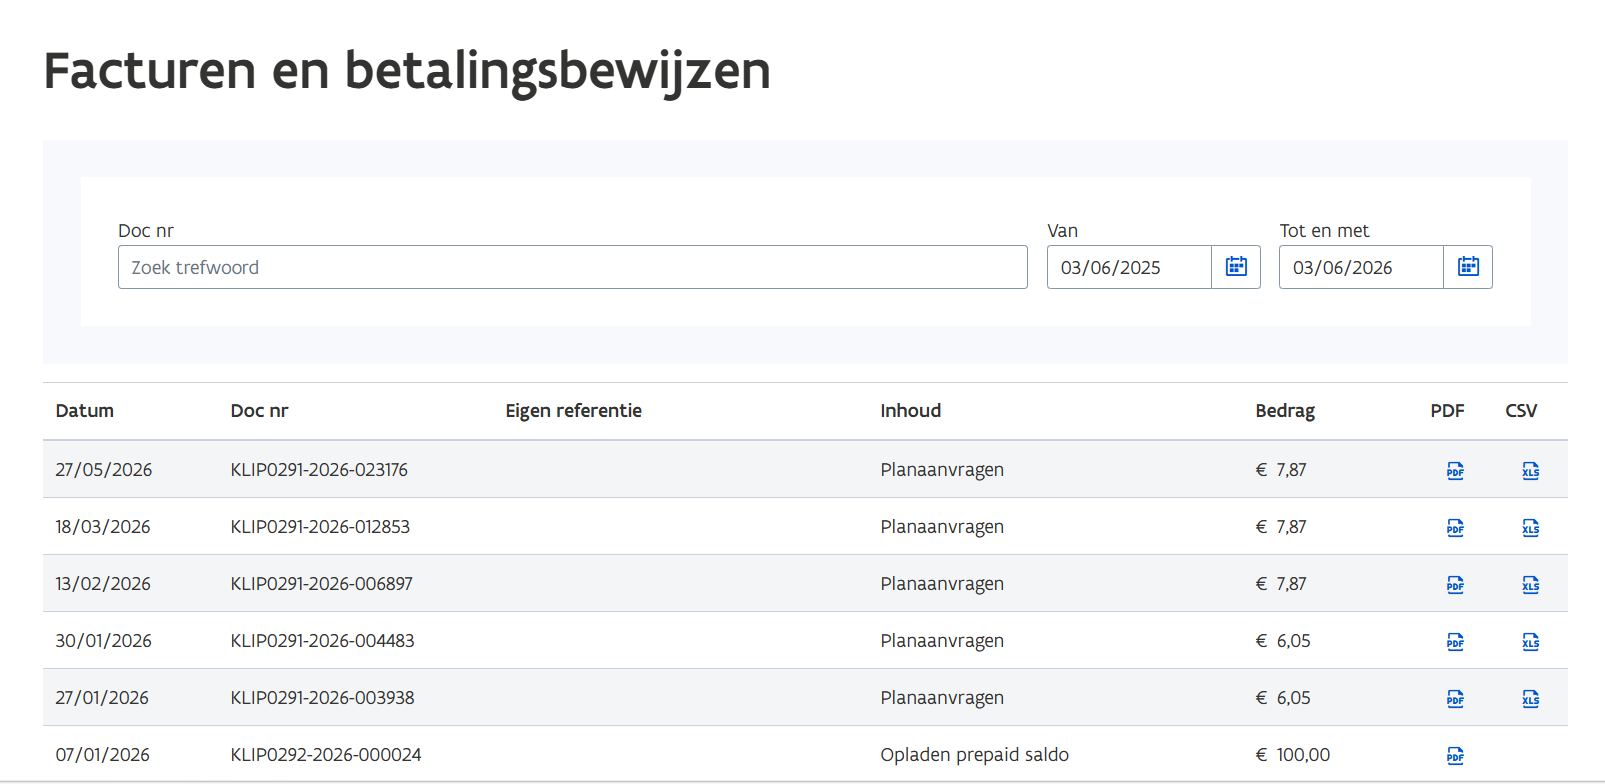The image size is (1605, 784).
Task: Select date cell 18/03/2026
Action: [103, 527]
